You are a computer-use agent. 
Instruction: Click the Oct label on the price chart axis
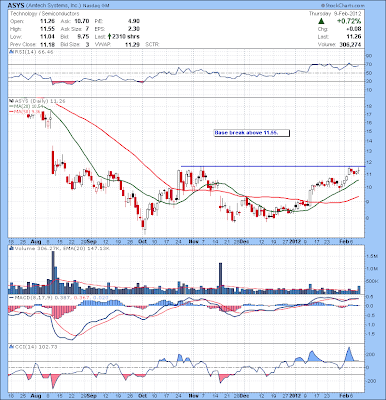143,241
